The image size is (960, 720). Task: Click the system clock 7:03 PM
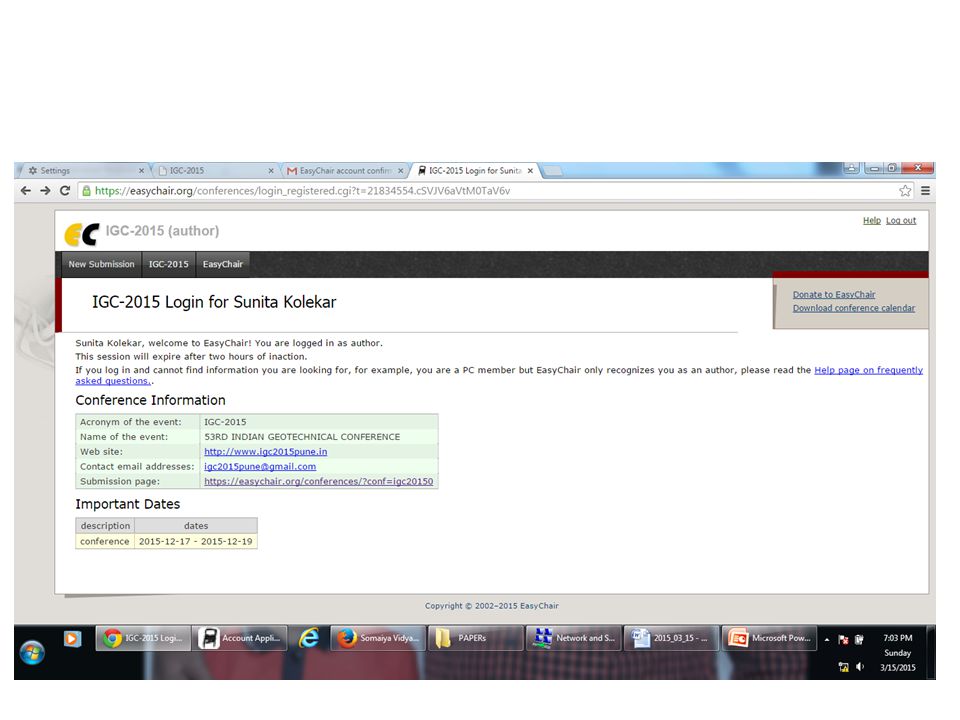(x=898, y=638)
